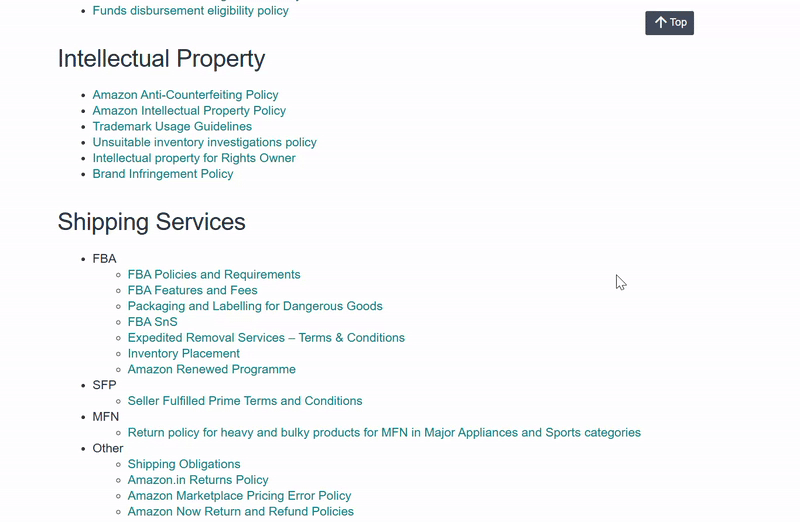This screenshot has width=800, height=522.
Task: View Amazon.in Returns Policy
Action: click(198, 480)
